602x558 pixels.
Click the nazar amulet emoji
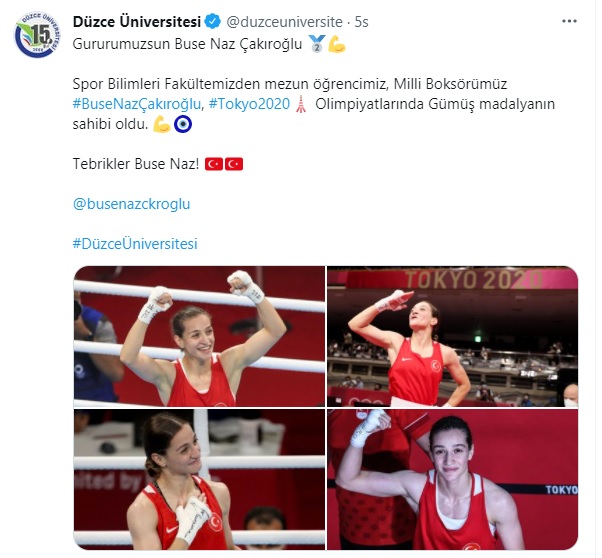click(x=183, y=124)
